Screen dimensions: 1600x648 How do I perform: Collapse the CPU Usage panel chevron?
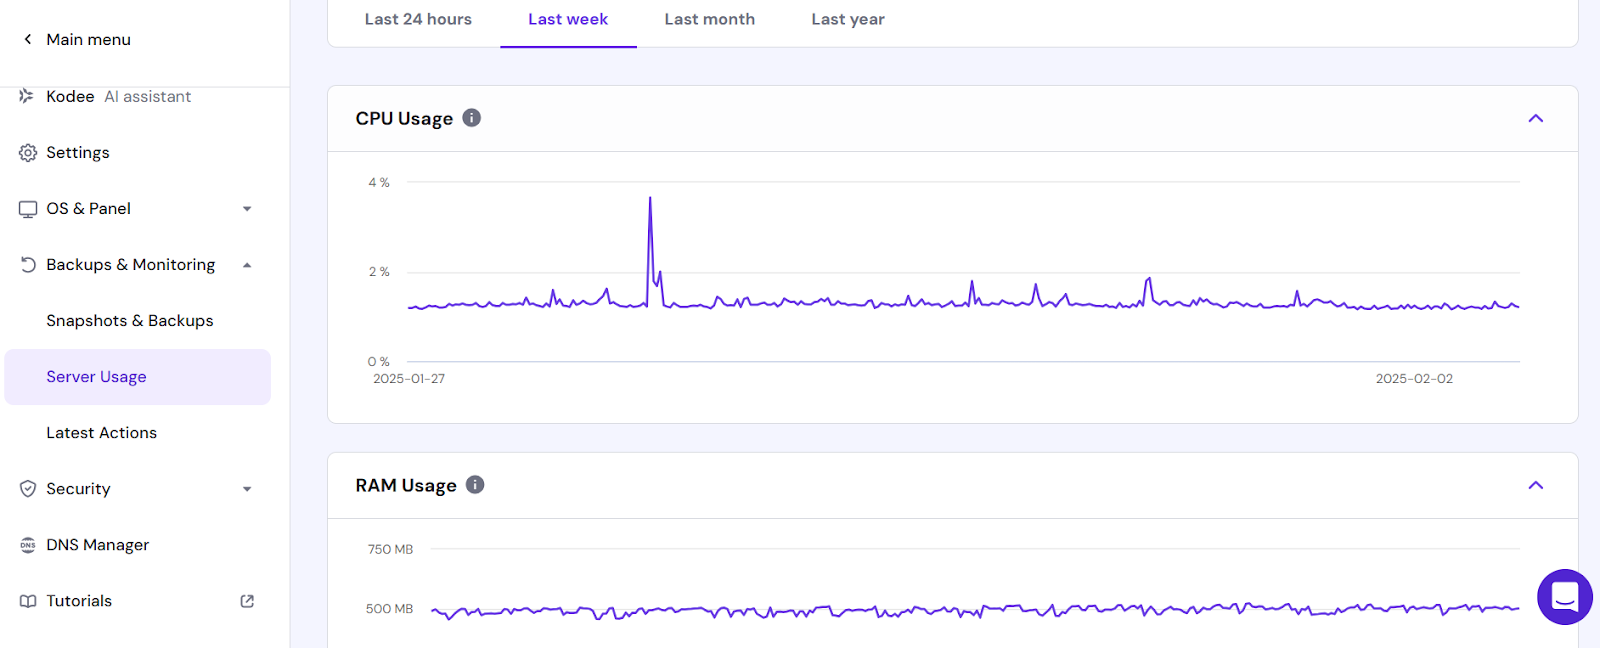pyautogui.click(x=1536, y=118)
